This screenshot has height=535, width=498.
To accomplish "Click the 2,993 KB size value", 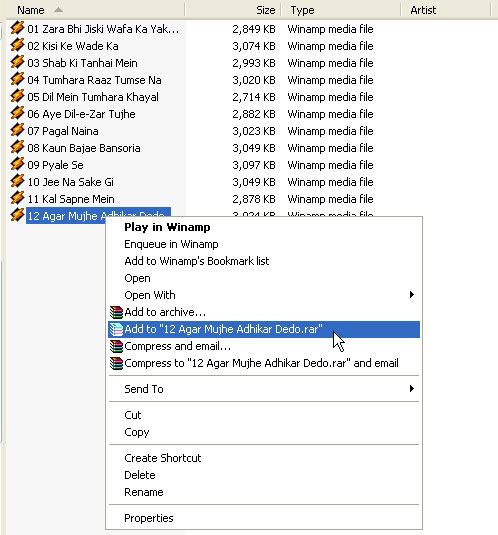I will tap(254, 63).
